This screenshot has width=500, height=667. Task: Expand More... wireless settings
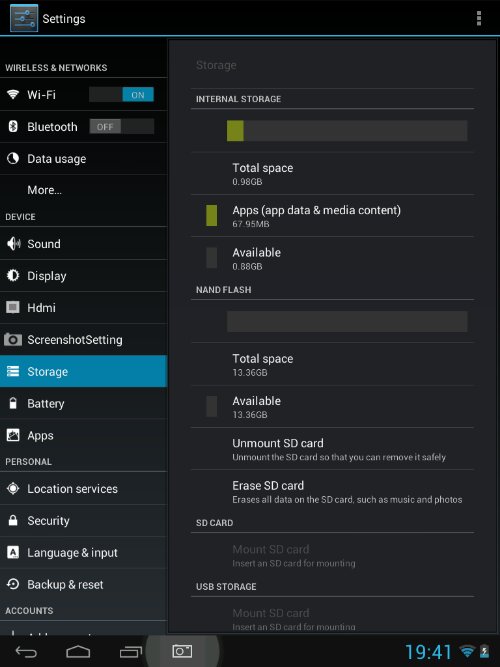83,190
